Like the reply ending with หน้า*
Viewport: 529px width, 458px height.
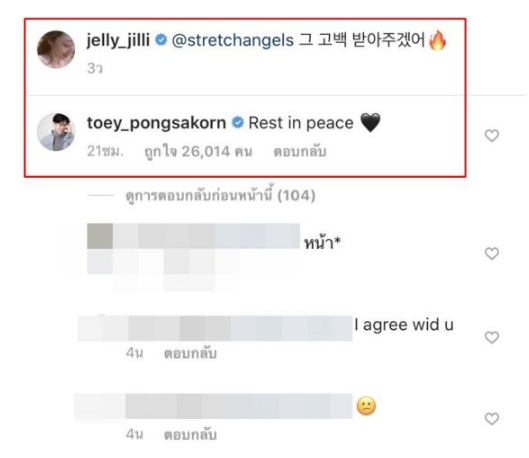coord(492,253)
